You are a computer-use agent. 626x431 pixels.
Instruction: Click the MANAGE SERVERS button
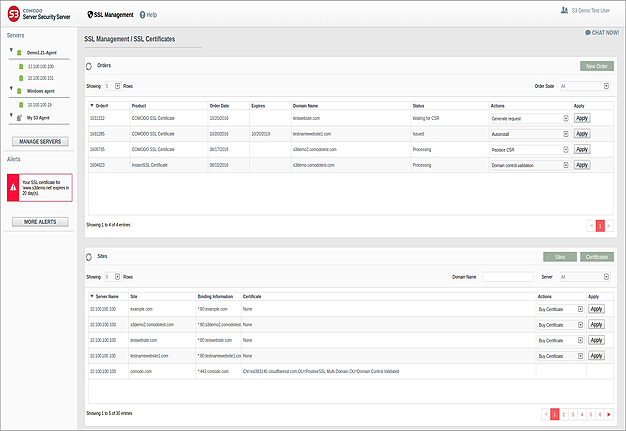(40, 143)
